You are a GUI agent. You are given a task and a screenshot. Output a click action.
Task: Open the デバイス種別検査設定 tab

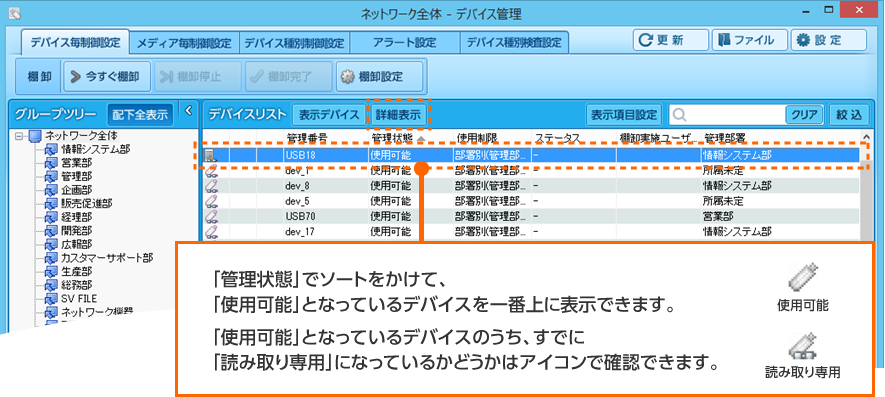click(514, 42)
